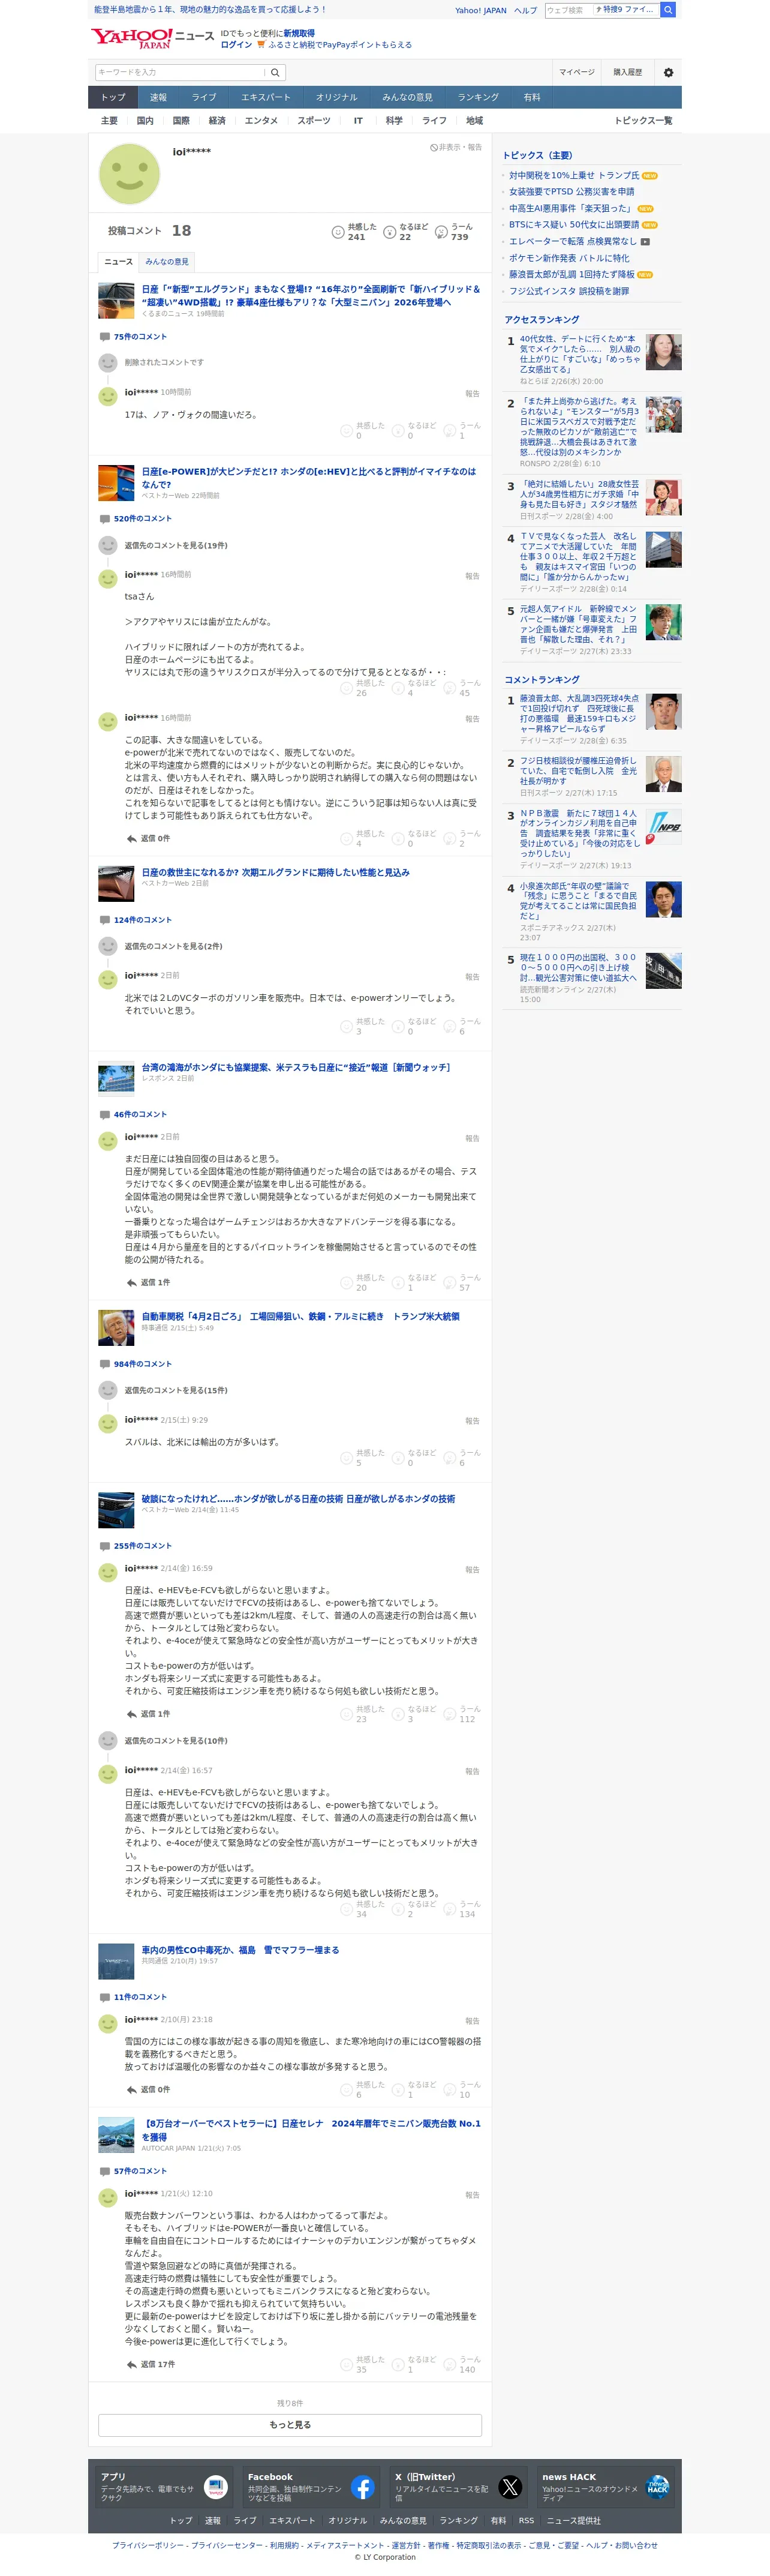Switch to the みんなの意見 profile tab
770x2576 pixels.
[166, 261]
